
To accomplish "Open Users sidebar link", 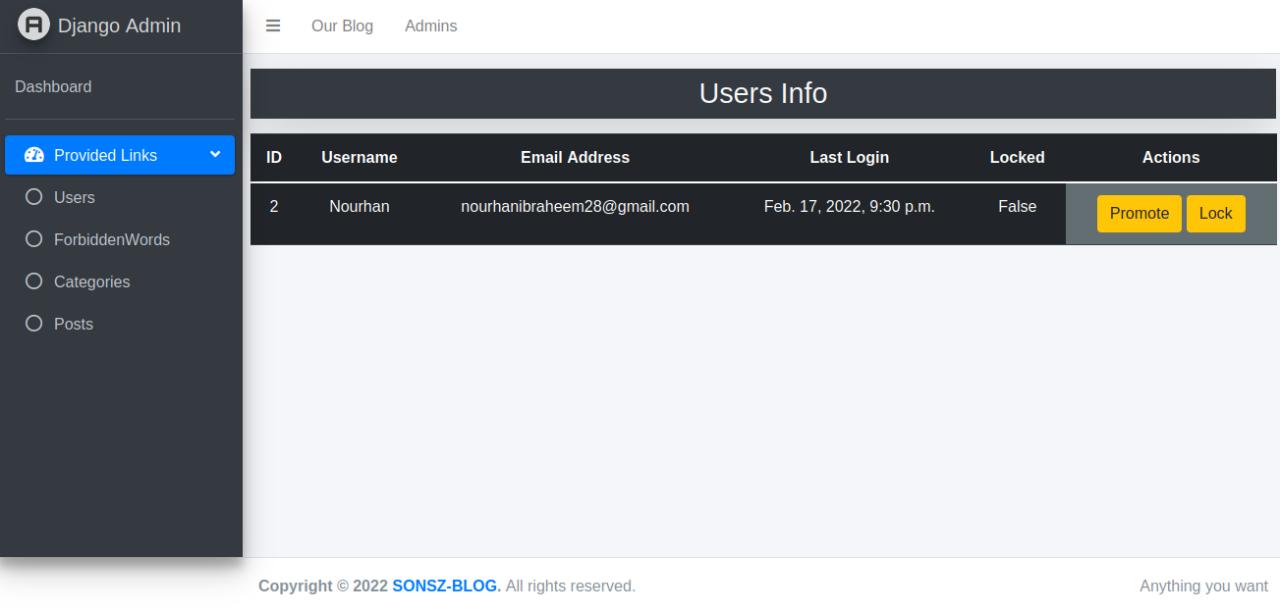I will [120, 198].
